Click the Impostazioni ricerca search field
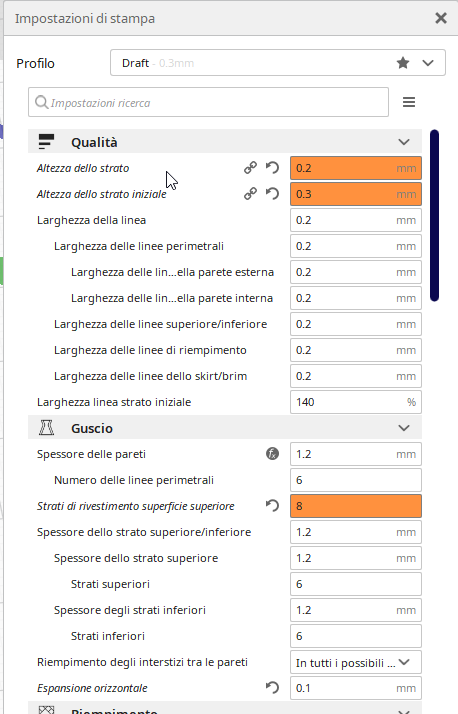 coord(209,102)
